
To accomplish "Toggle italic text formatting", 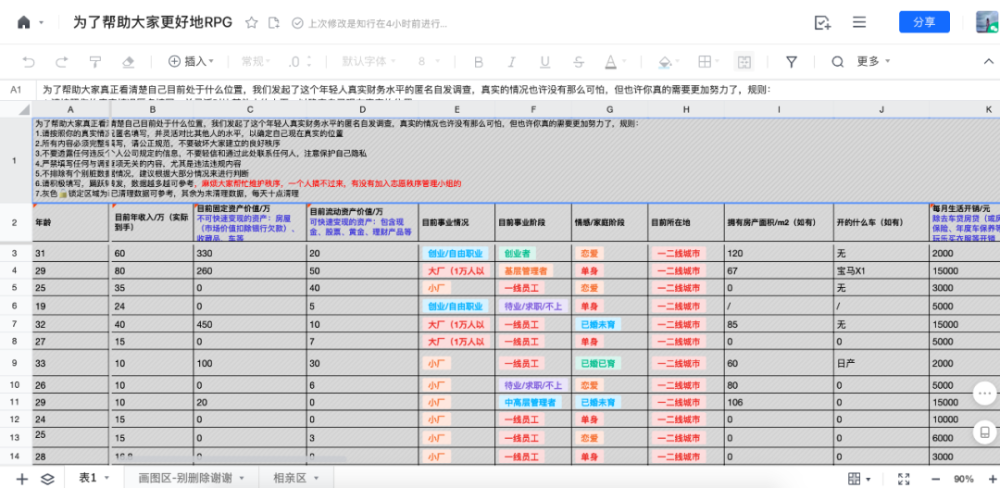I will point(511,62).
